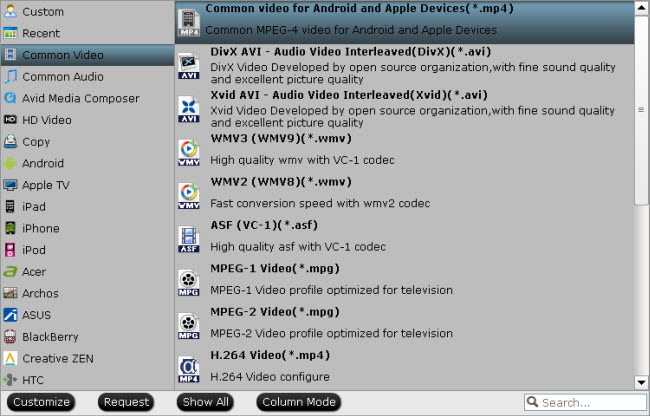Select "MPEG-2 Video(*.mpg)" format
The height and width of the screenshot is (416, 650).
[x=404, y=326]
